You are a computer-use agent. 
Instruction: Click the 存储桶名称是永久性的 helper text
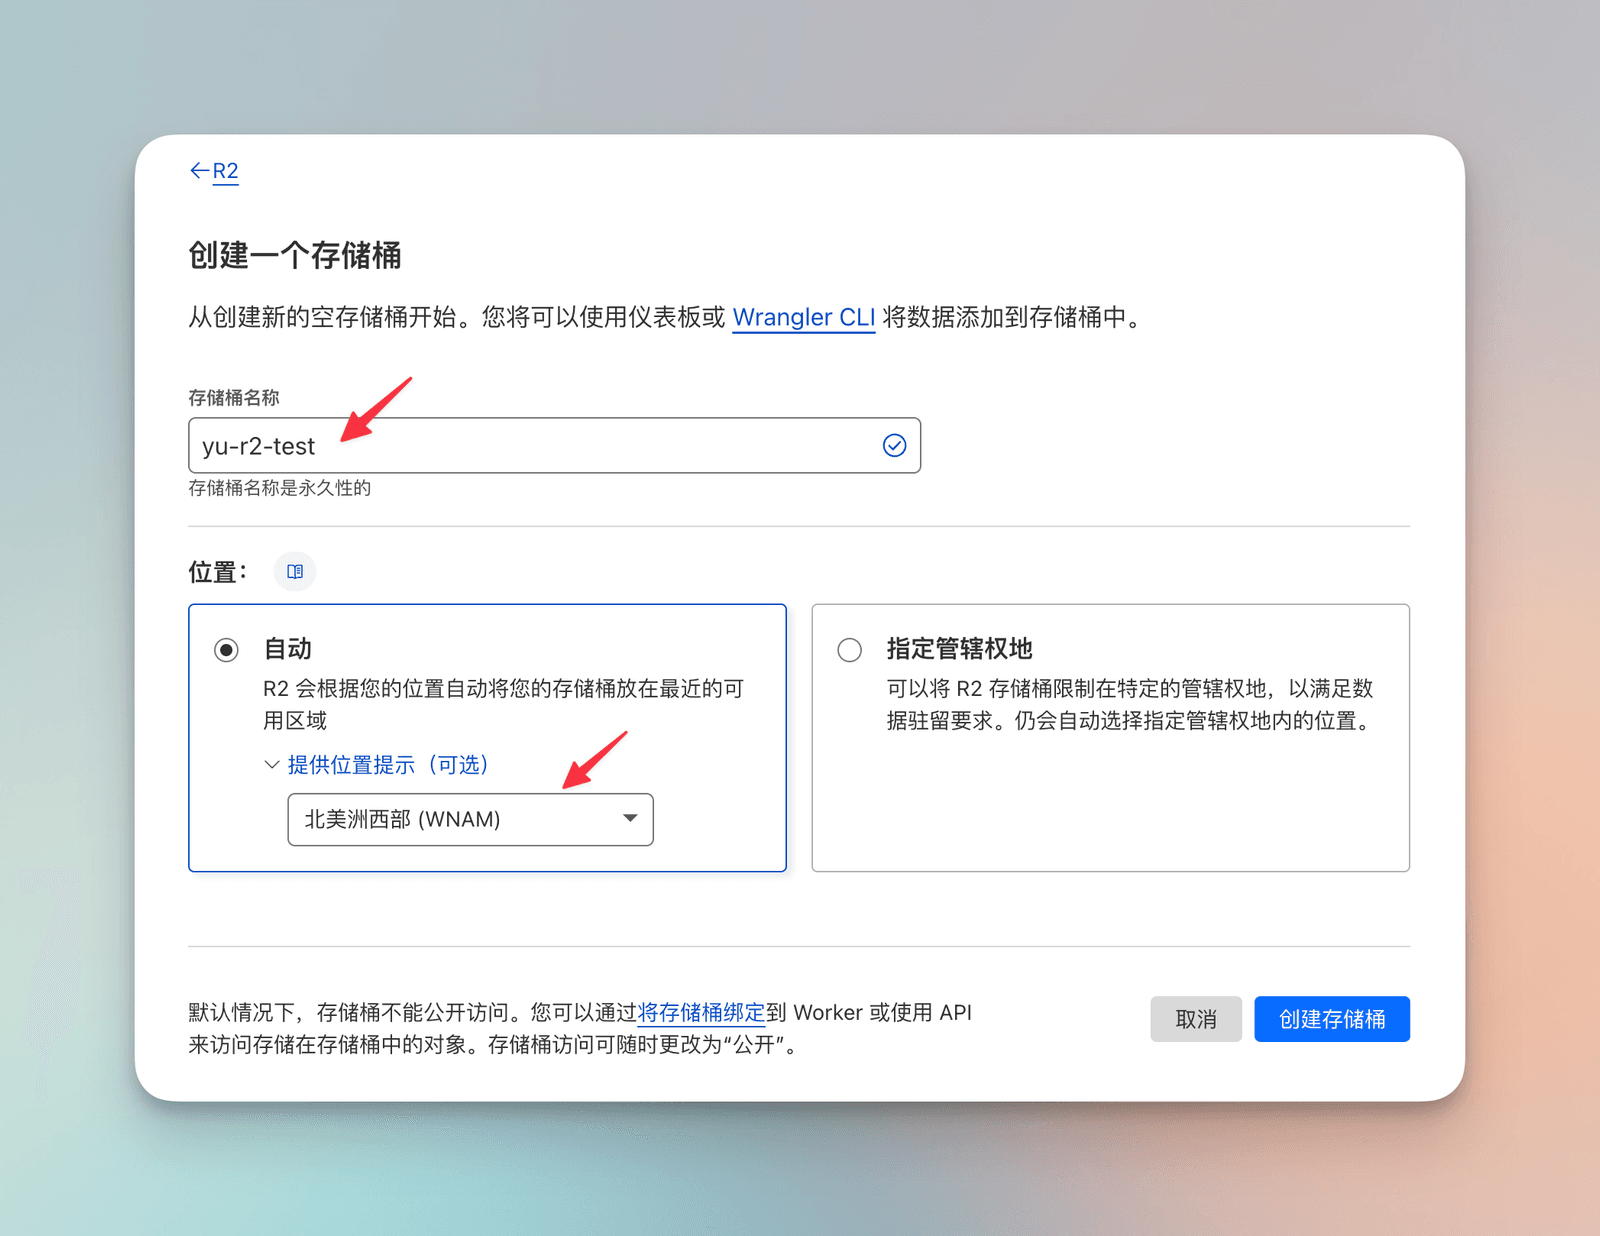(280, 488)
